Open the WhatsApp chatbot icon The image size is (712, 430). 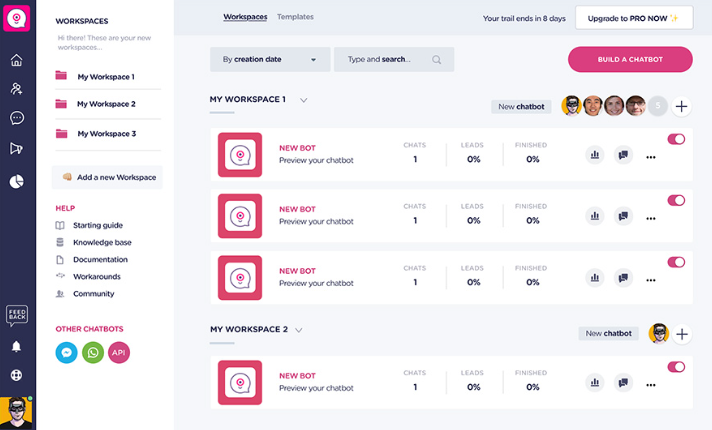click(x=93, y=352)
